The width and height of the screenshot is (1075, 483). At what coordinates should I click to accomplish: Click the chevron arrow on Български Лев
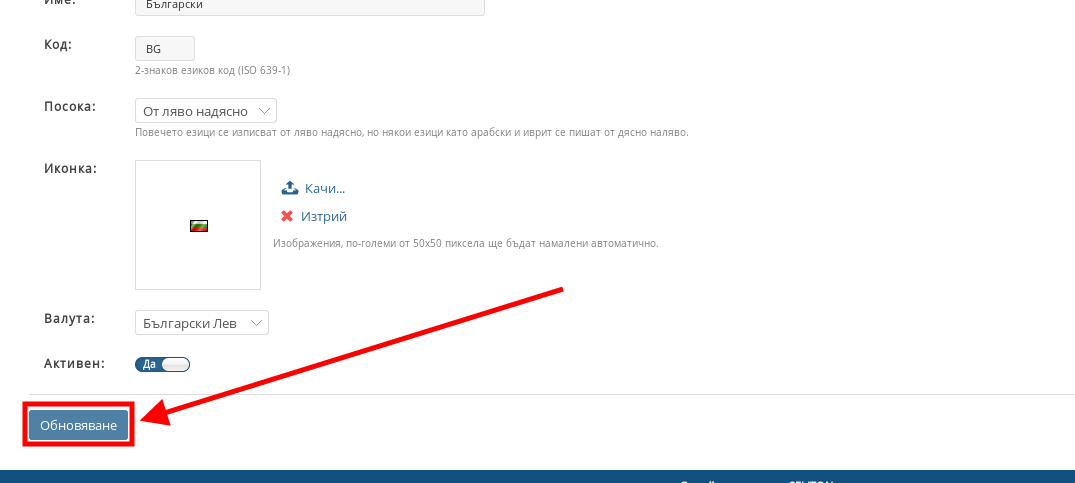(257, 323)
